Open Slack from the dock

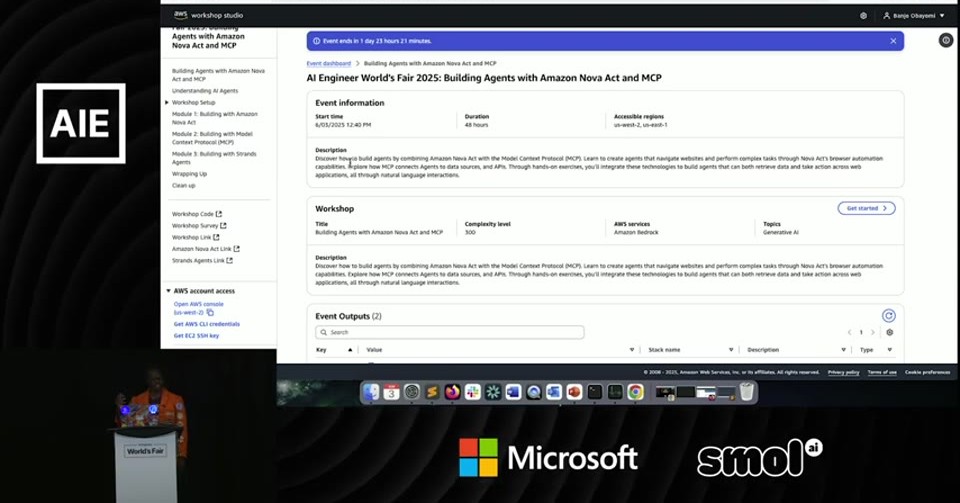click(473, 392)
